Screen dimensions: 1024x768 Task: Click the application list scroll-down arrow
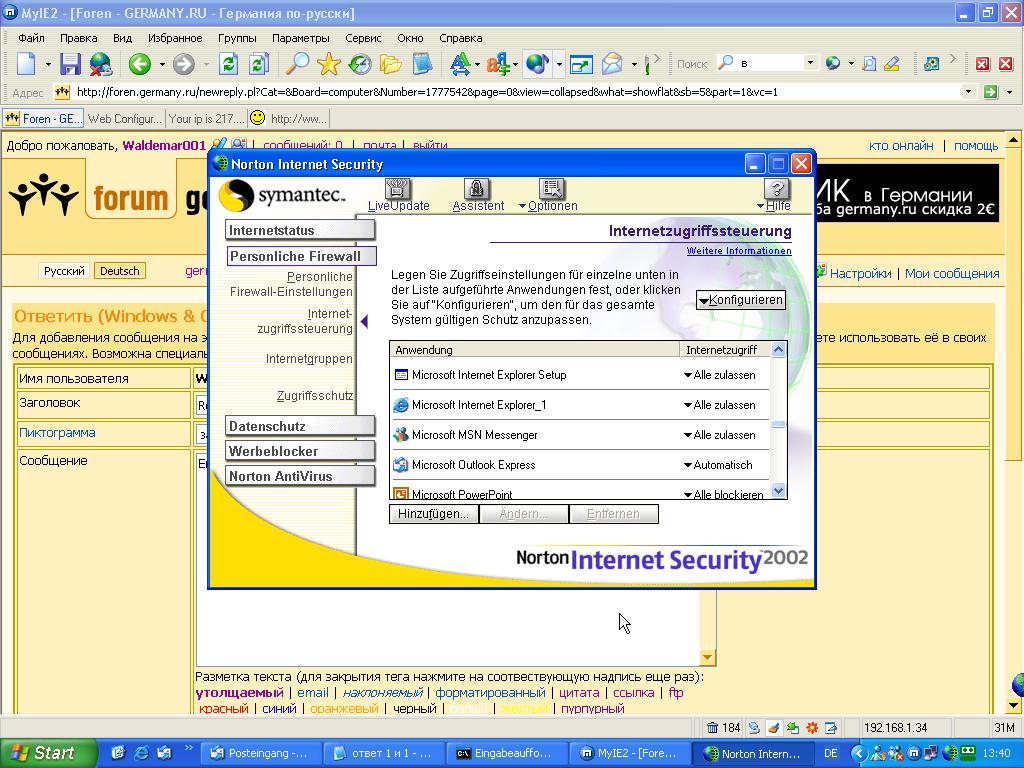(x=778, y=490)
